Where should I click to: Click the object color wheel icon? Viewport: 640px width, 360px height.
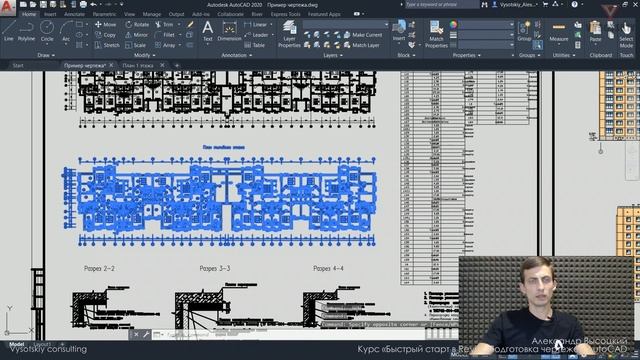pyautogui.click(x=453, y=24)
